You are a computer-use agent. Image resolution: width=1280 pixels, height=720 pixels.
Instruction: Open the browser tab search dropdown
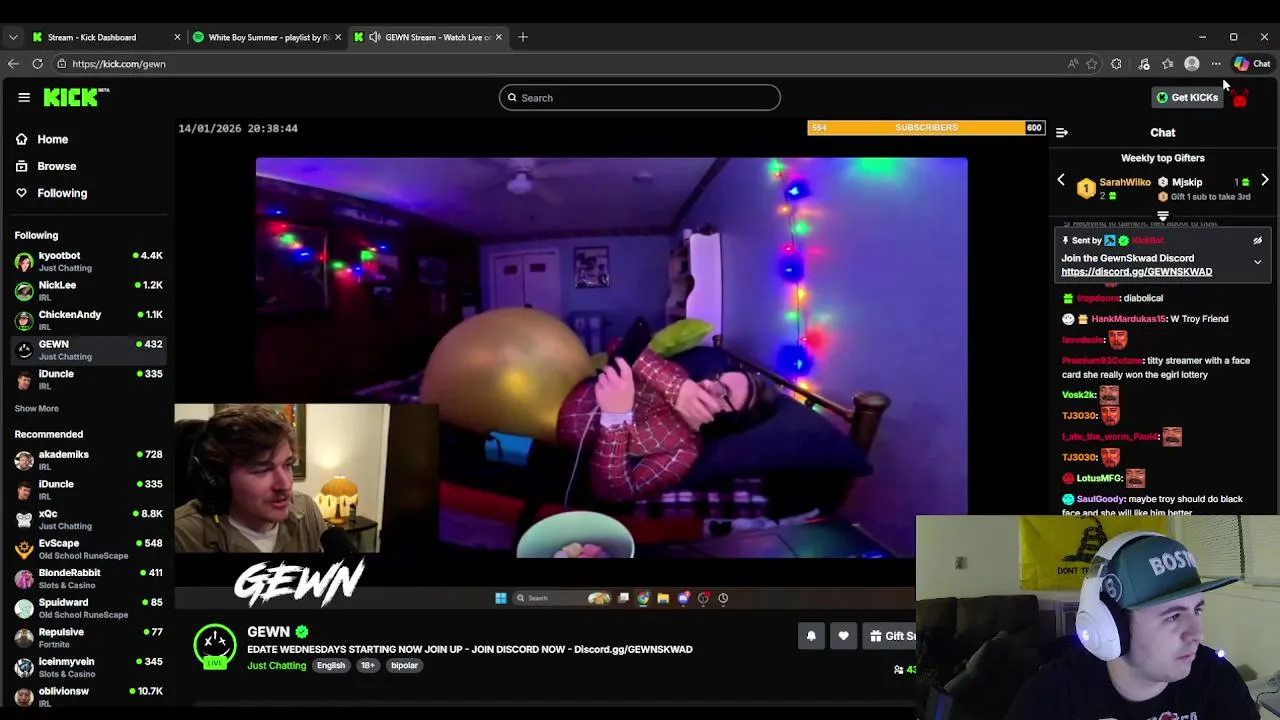point(12,37)
